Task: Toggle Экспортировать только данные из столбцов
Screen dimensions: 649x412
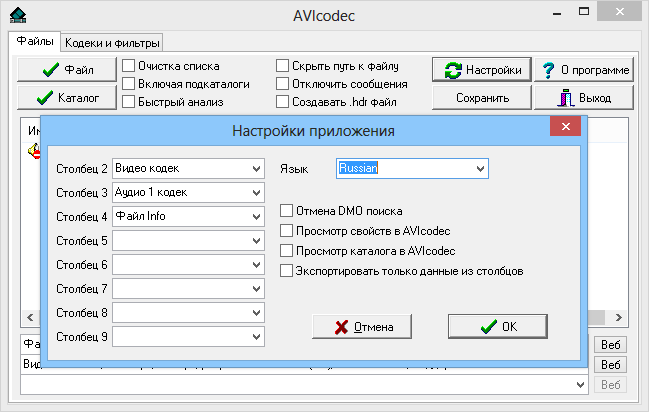Action: [x=286, y=271]
